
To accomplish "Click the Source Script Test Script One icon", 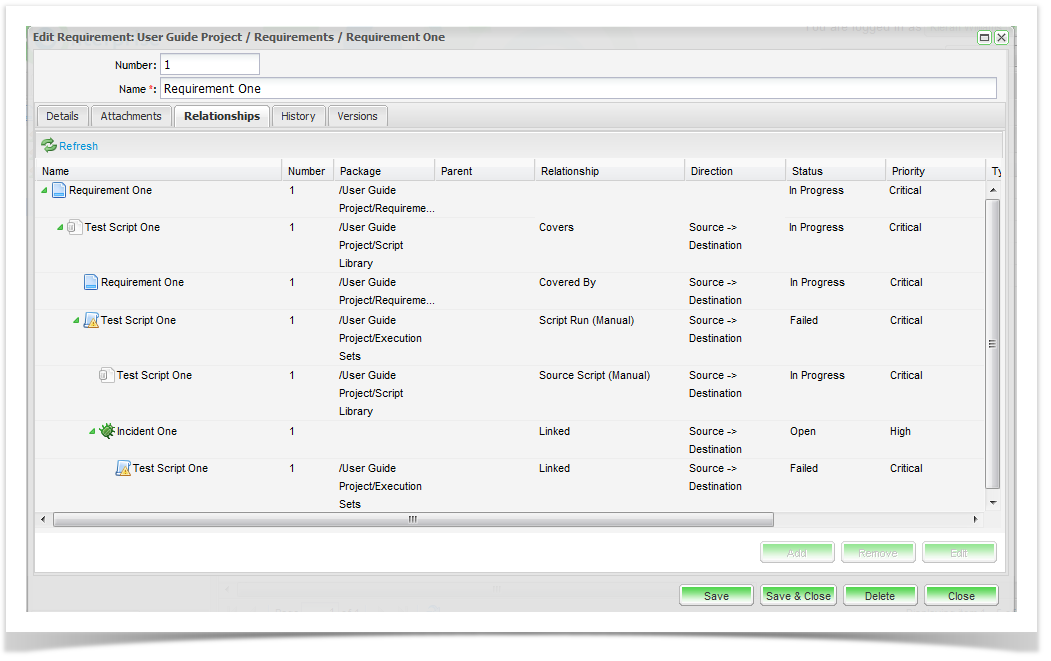I will click(x=107, y=375).
